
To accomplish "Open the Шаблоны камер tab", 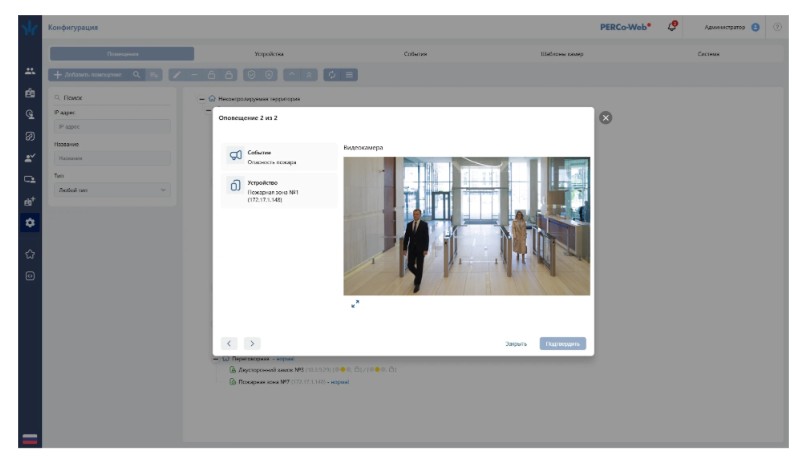I will tap(561, 54).
